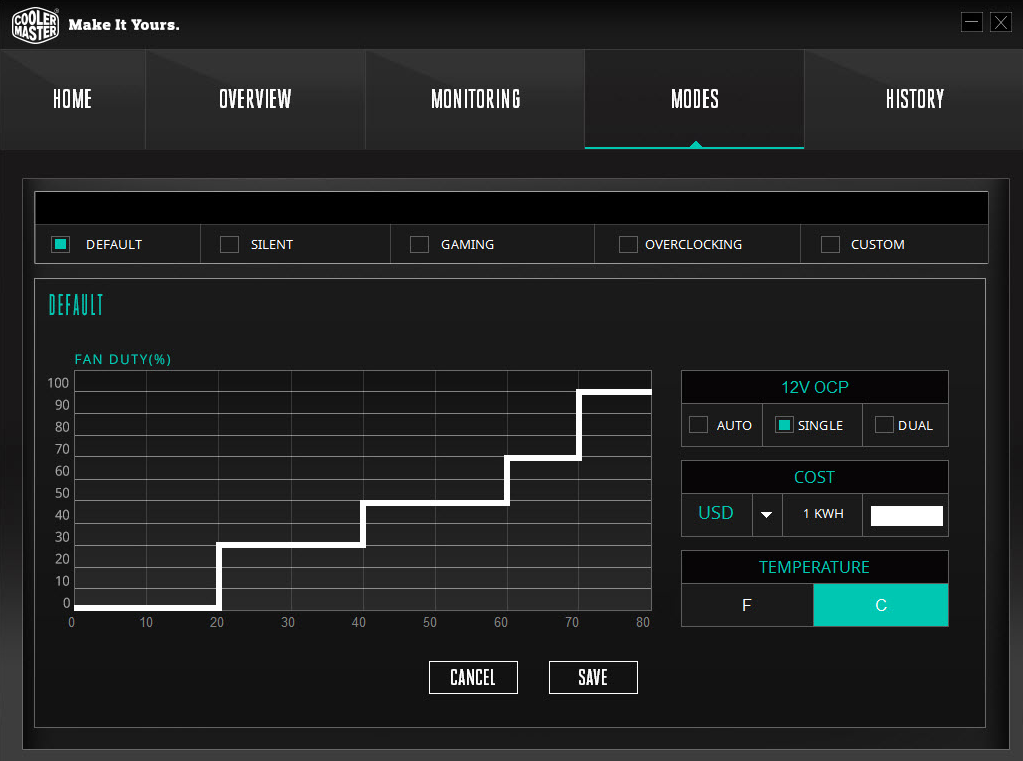
Task: Click the COST section header
Action: tap(815, 477)
